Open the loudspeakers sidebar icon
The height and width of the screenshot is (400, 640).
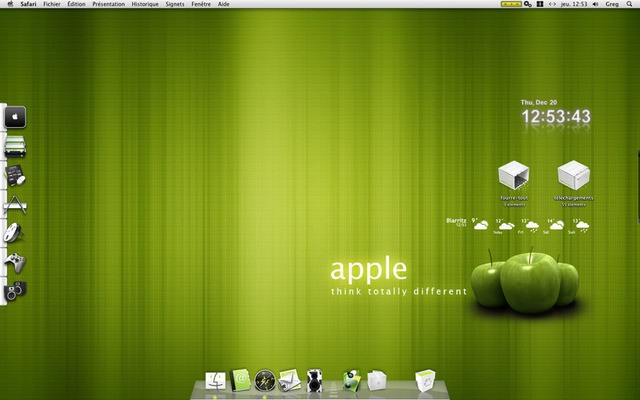(15, 291)
